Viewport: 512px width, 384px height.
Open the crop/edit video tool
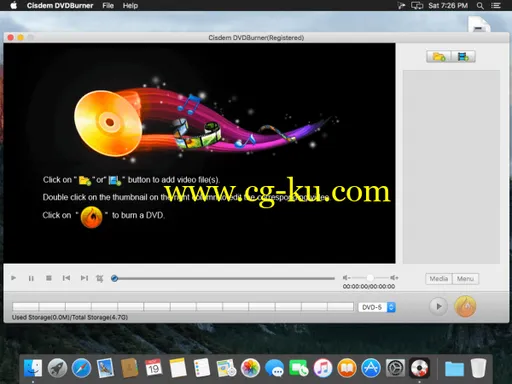pyautogui.click(x=100, y=278)
